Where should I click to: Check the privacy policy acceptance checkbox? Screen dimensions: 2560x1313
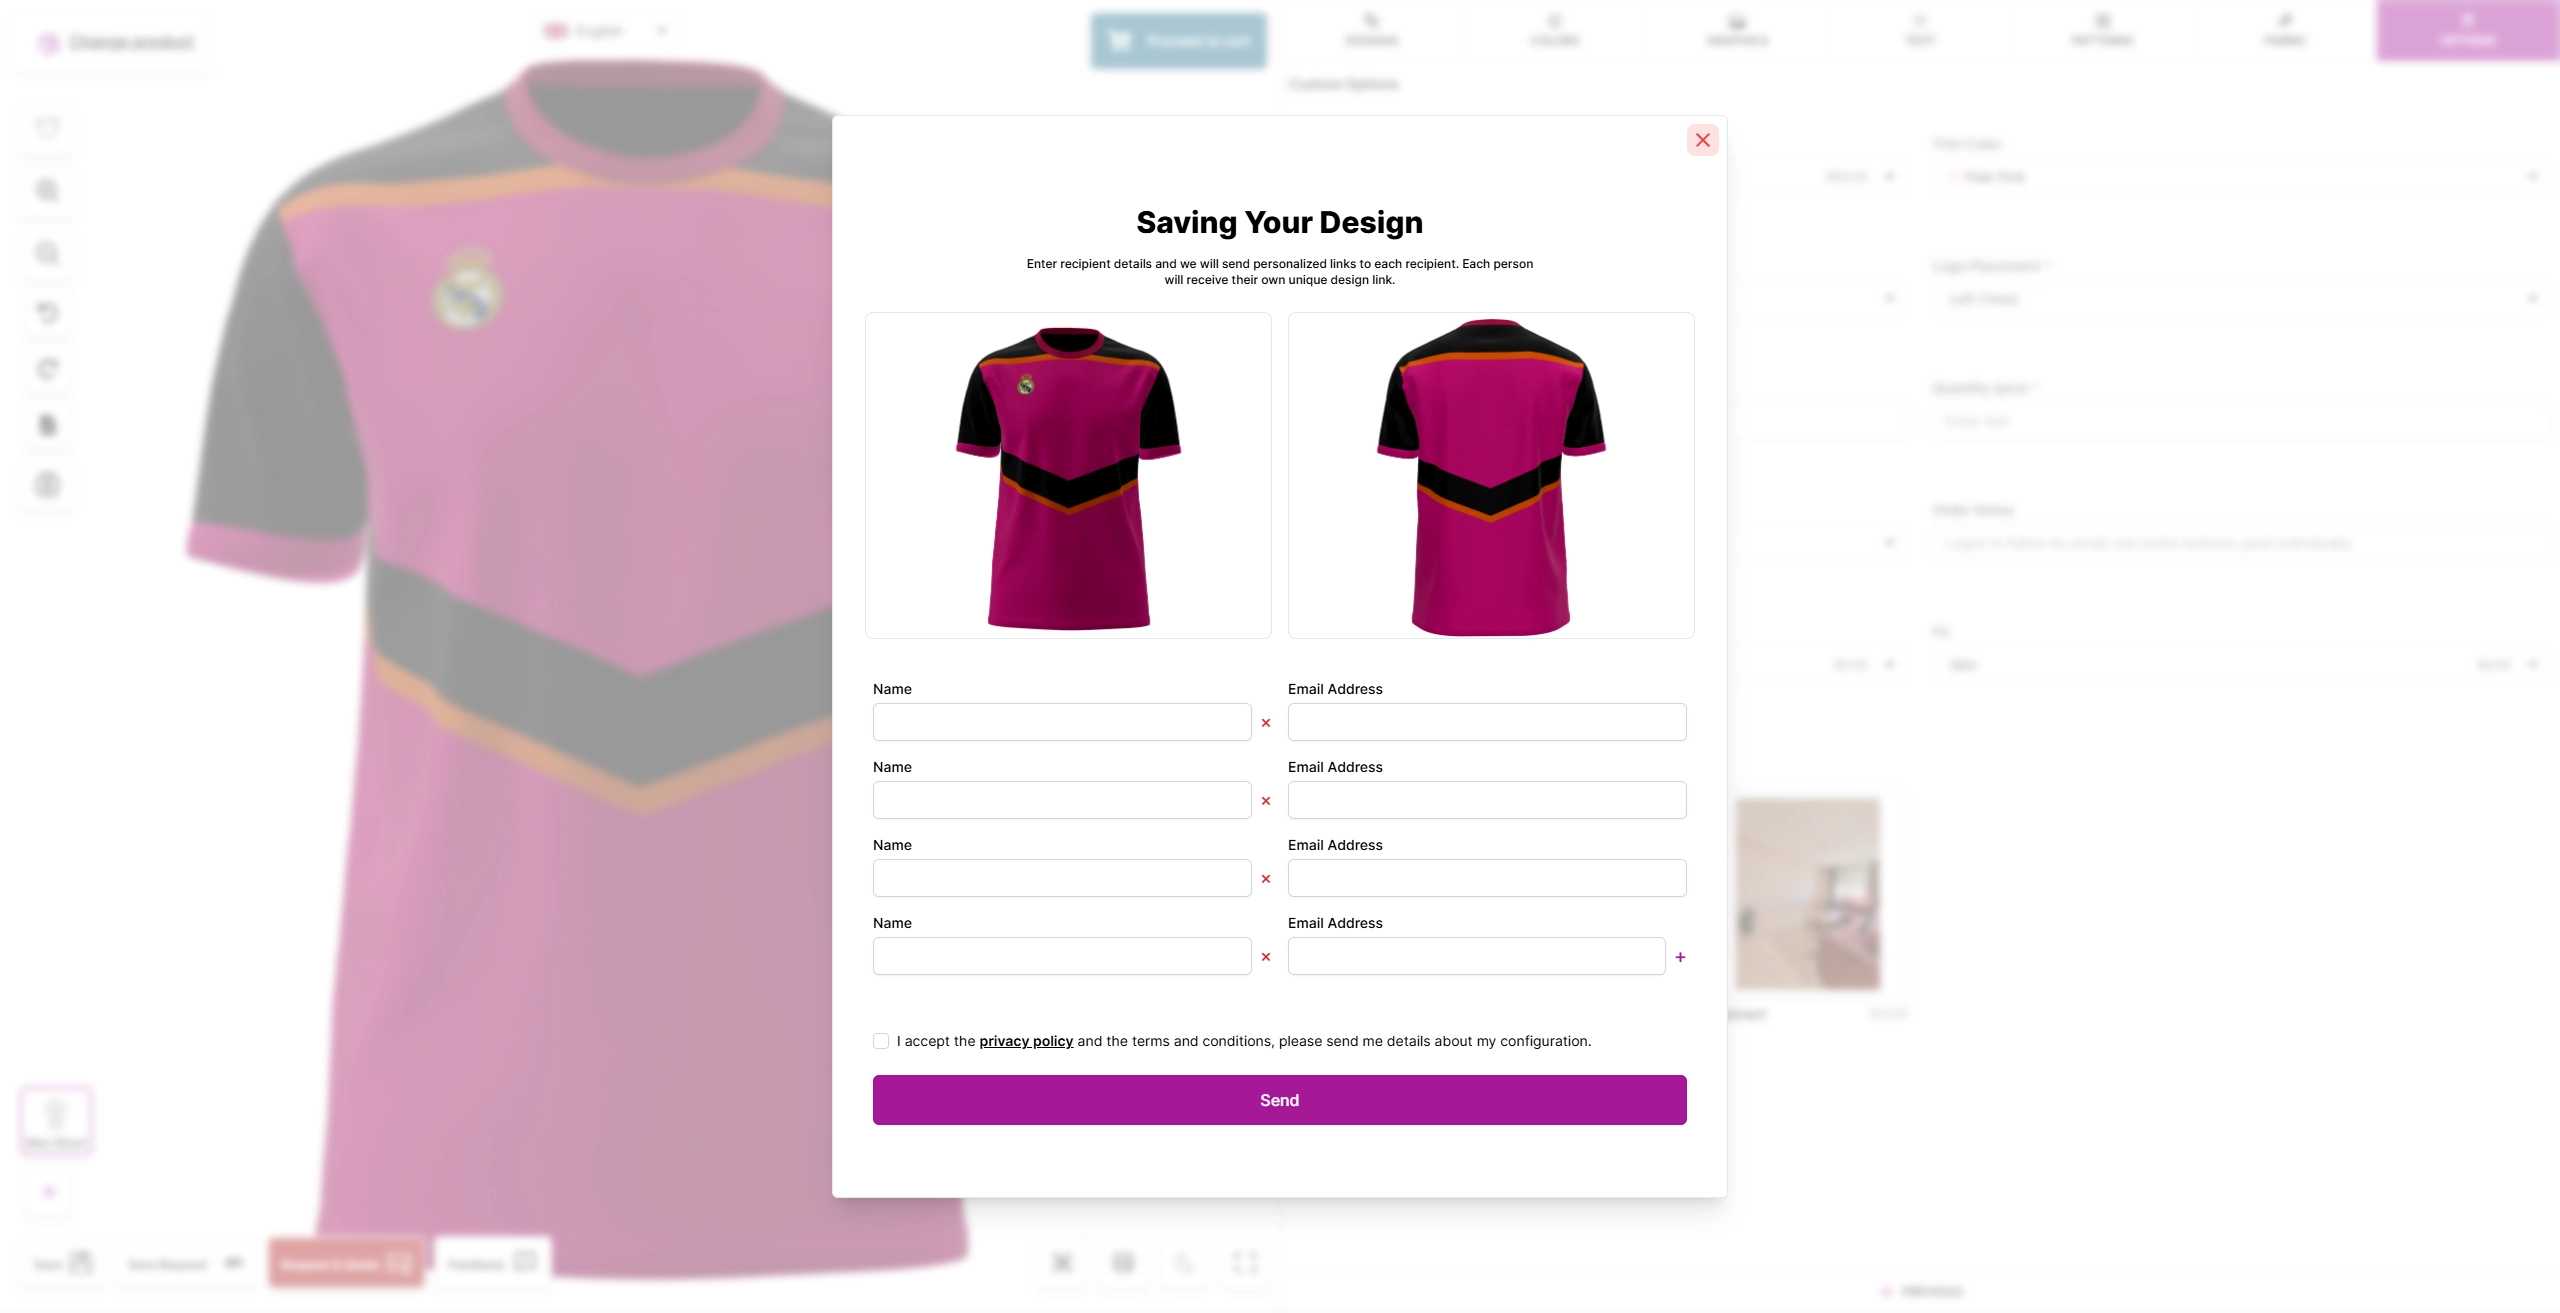(x=881, y=1041)
